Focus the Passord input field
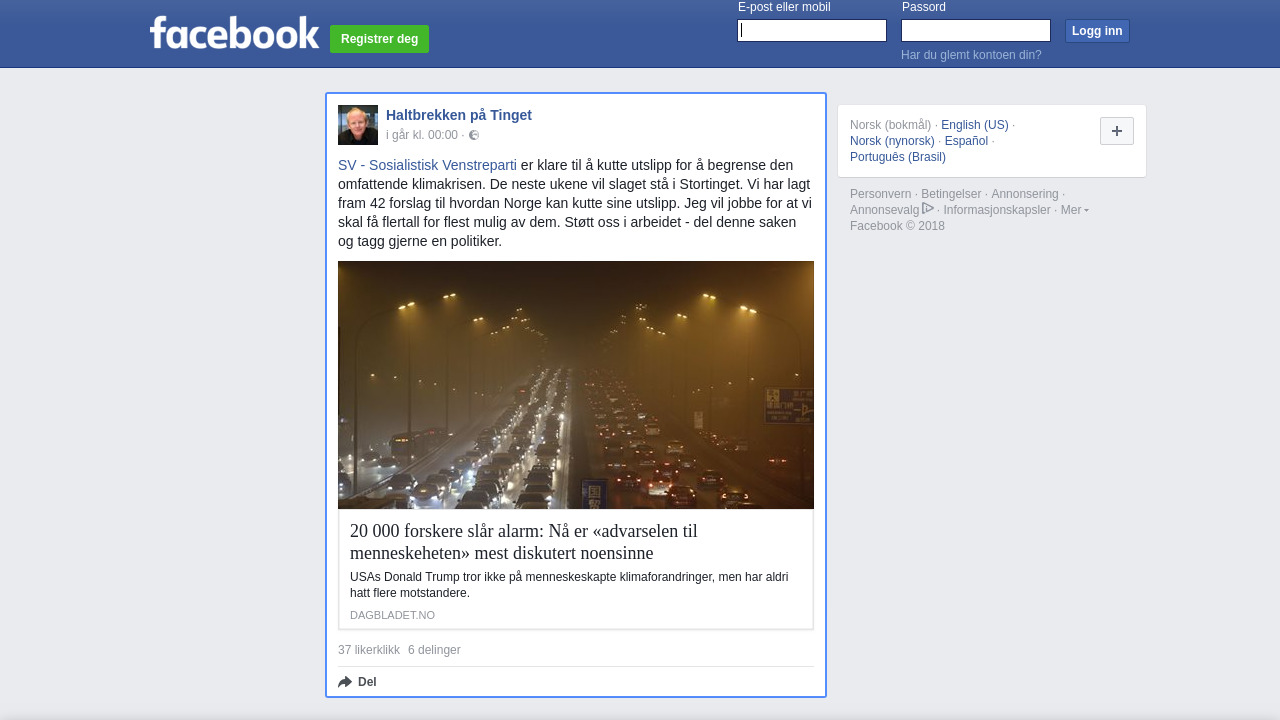This screenshot has height=720, width=1280. (x=975, y=31)
